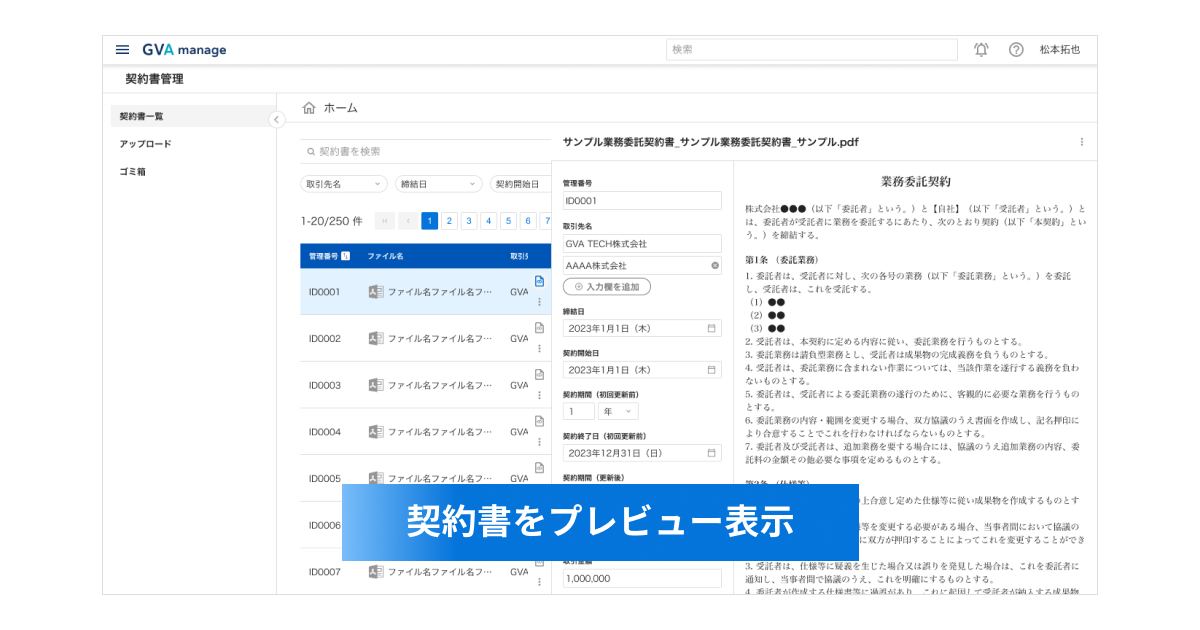
Task: Sort by the 管理番号 column sort icon
Action: click(x=346, y=257)
